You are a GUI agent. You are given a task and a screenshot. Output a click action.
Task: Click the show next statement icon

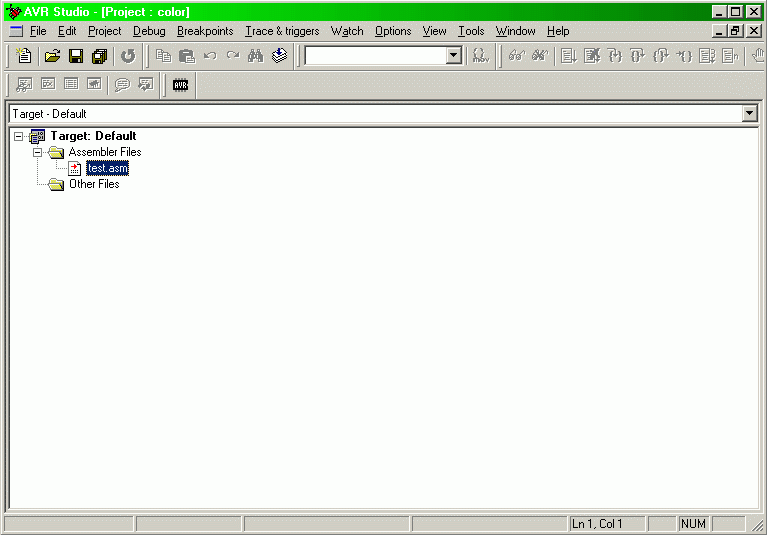730,56
